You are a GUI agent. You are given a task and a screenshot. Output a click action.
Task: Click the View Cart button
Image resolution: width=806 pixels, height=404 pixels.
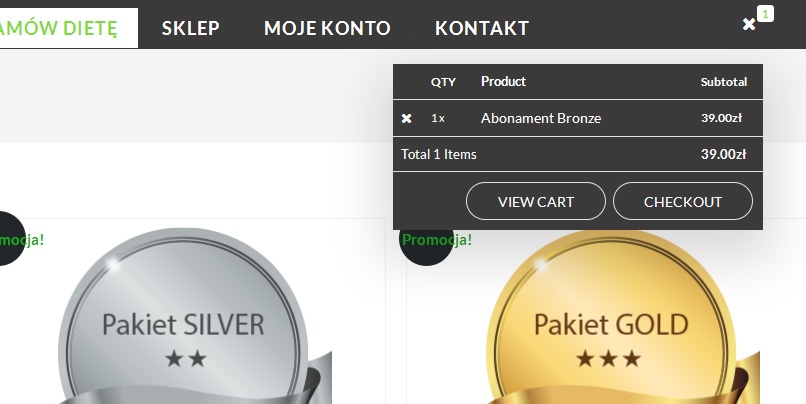point(536,201)
